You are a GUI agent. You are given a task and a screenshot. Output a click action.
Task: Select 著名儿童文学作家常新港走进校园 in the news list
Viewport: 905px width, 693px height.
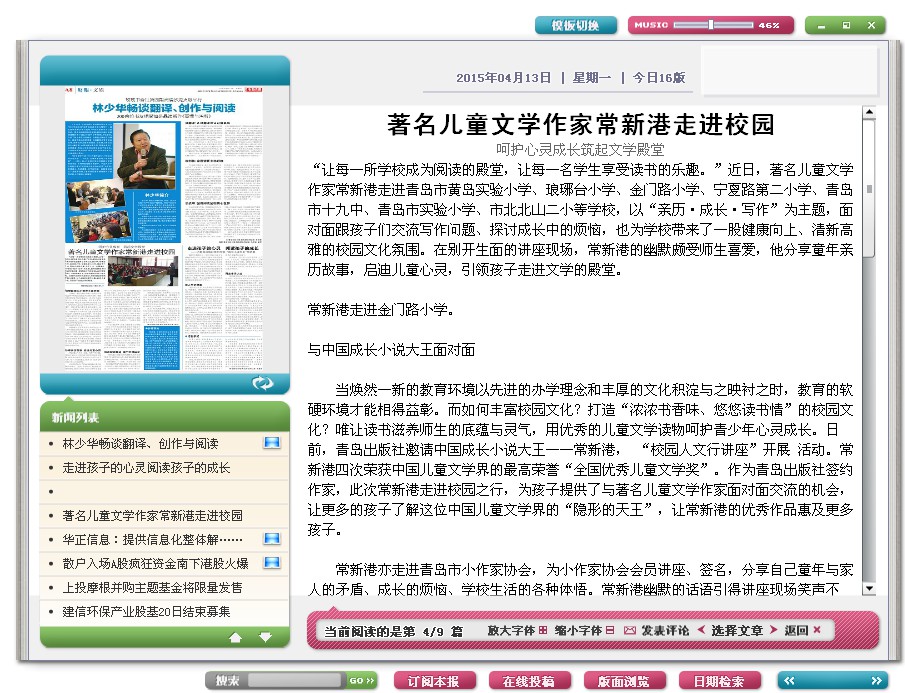click(152, 515)
